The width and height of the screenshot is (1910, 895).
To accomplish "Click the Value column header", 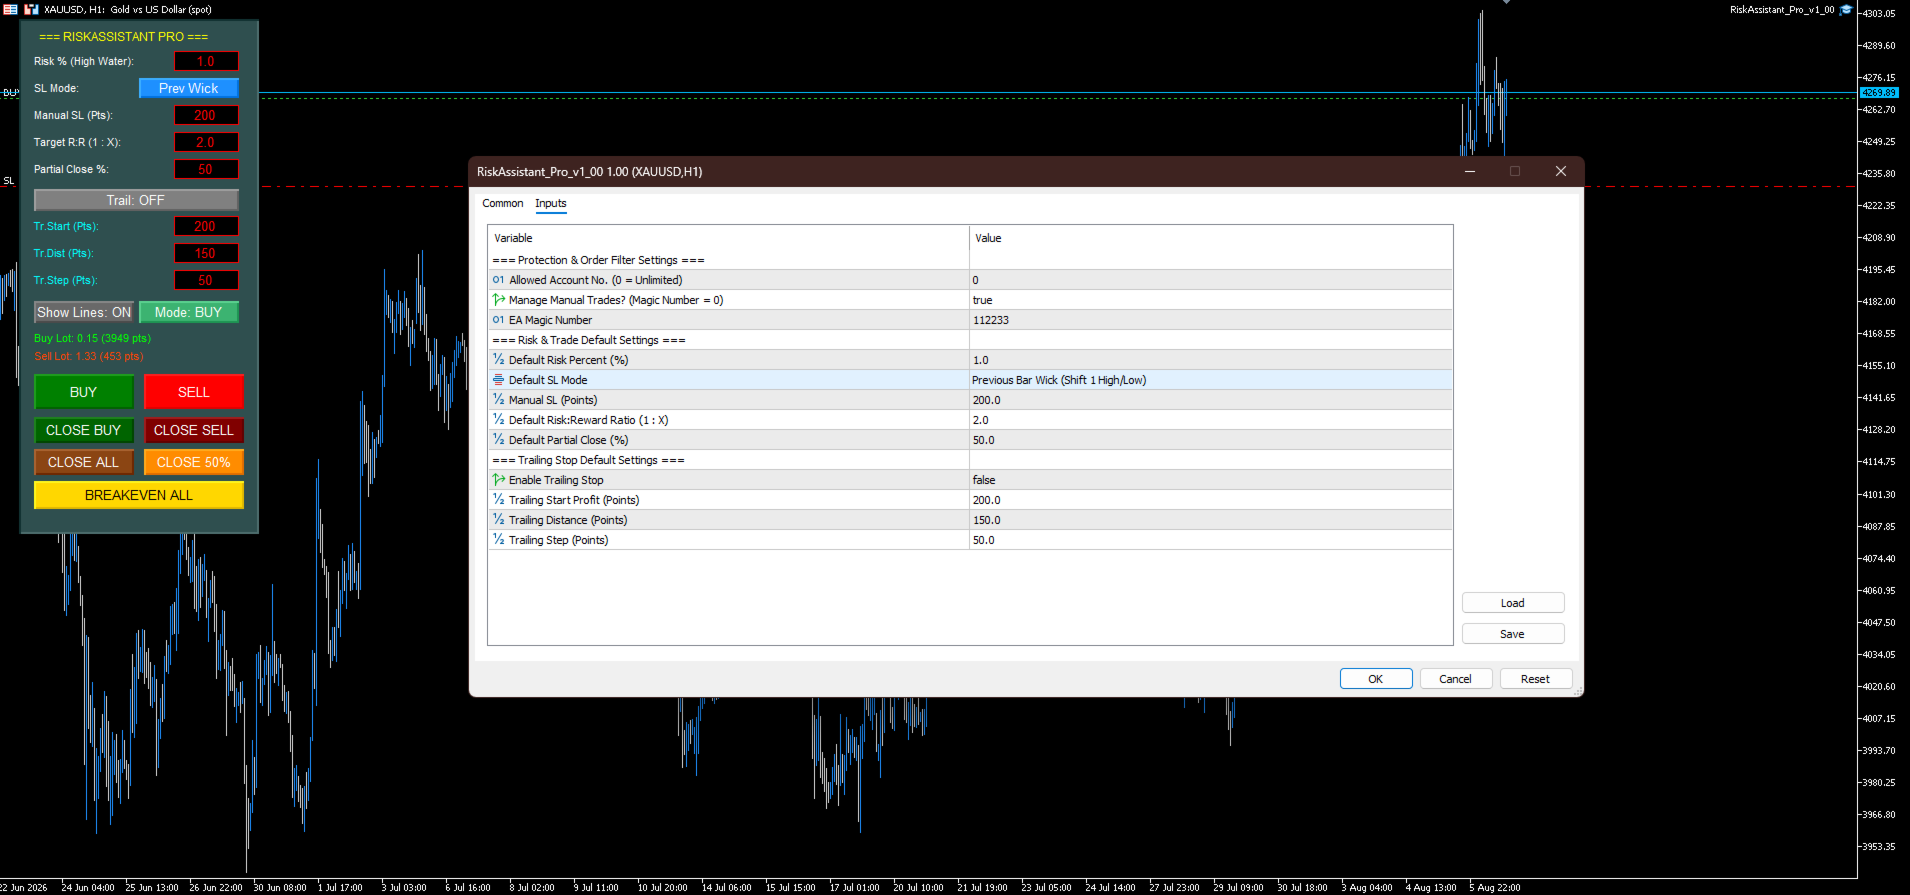I will 1211,238.
